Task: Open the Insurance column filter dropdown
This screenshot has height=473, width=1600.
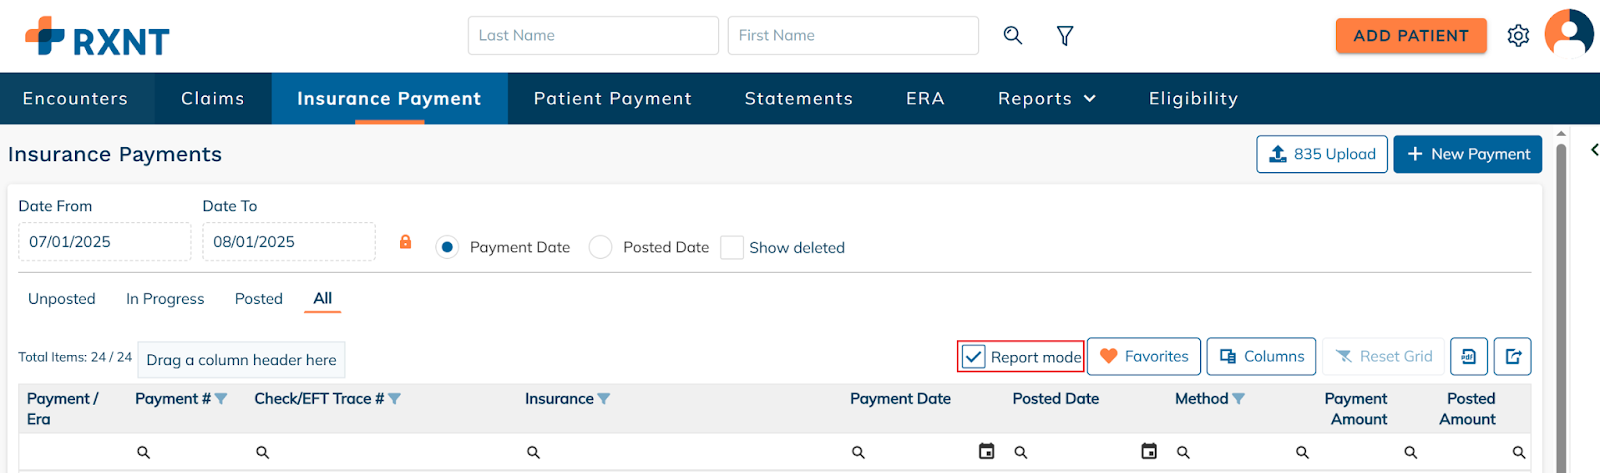Action: pos(604,399)
